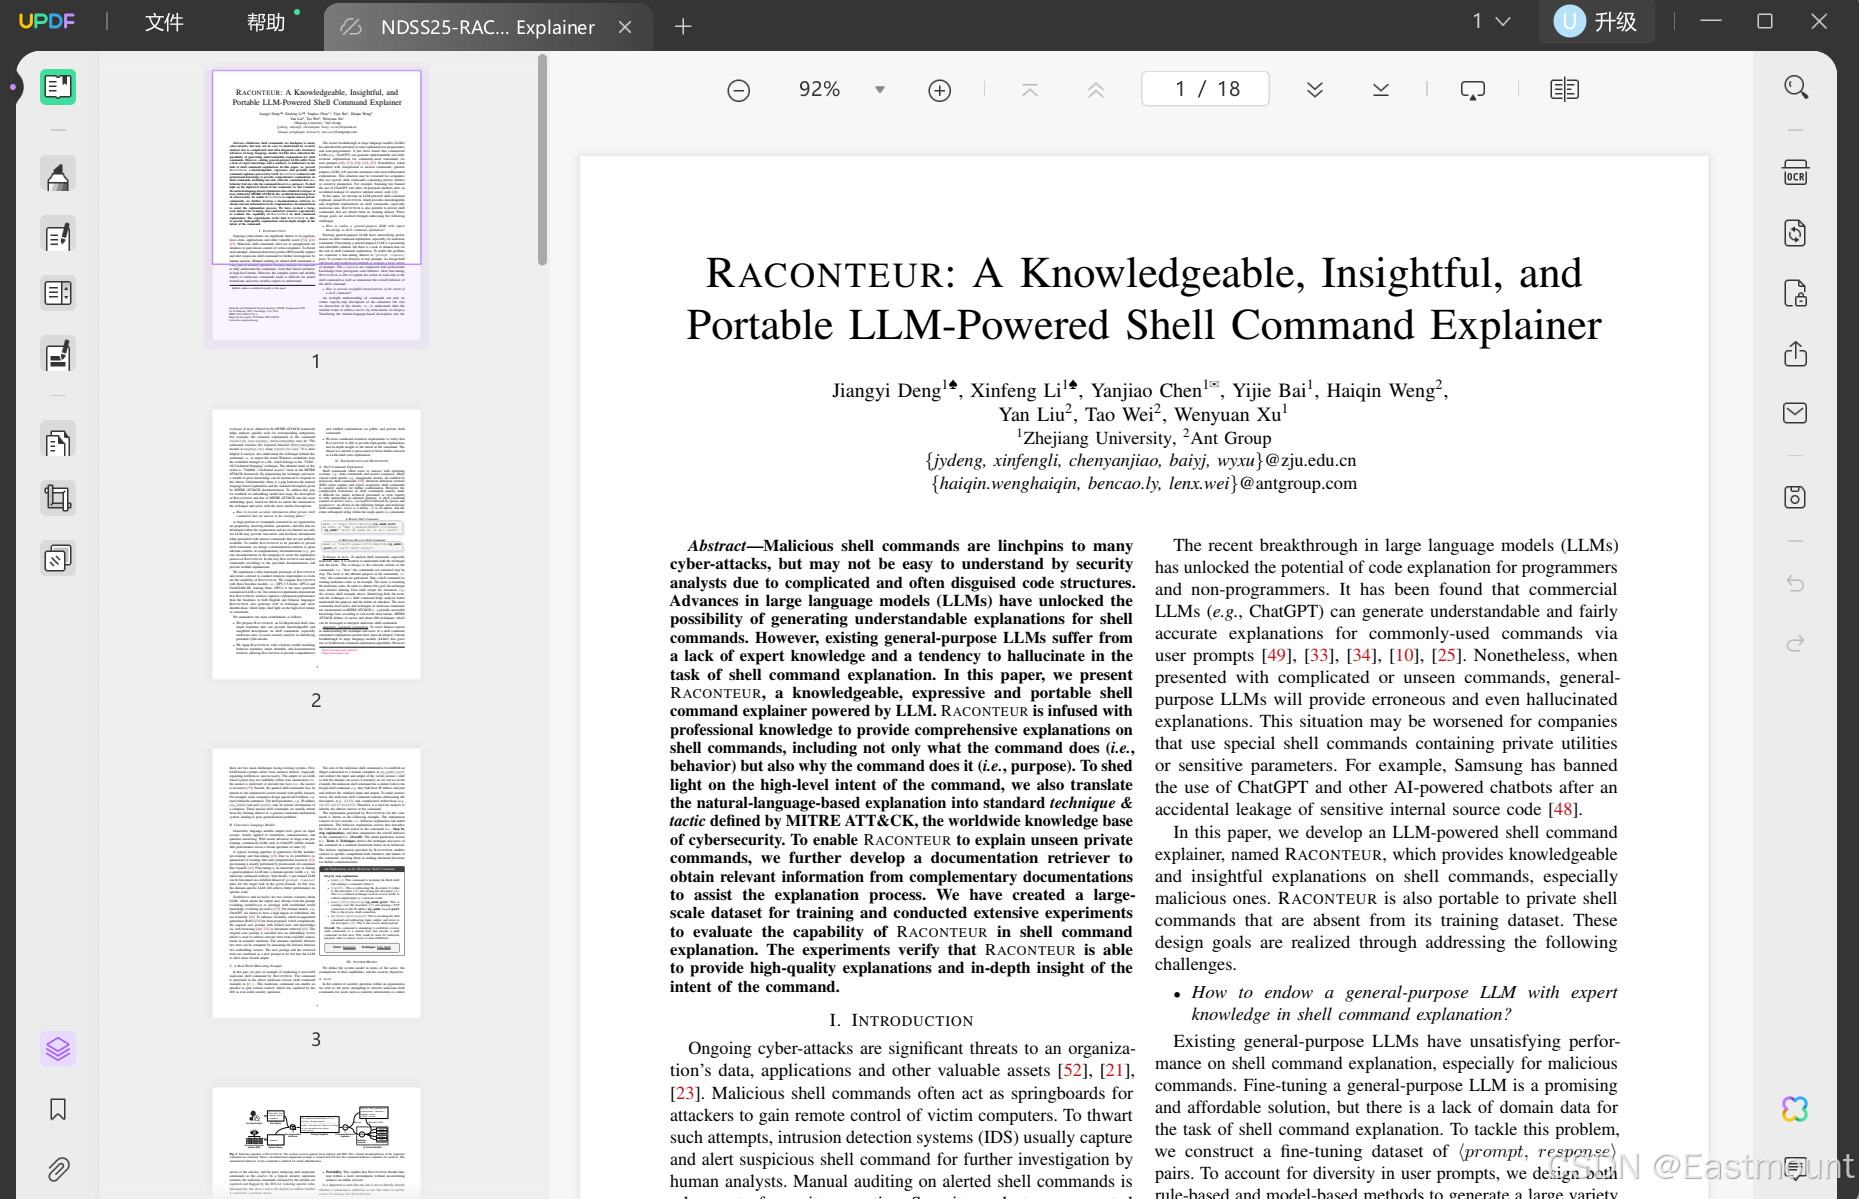Viewport: 1859px width, 1199px height.
Task: Open the Attachments paperclip panel
Action: coord(58,1168)
